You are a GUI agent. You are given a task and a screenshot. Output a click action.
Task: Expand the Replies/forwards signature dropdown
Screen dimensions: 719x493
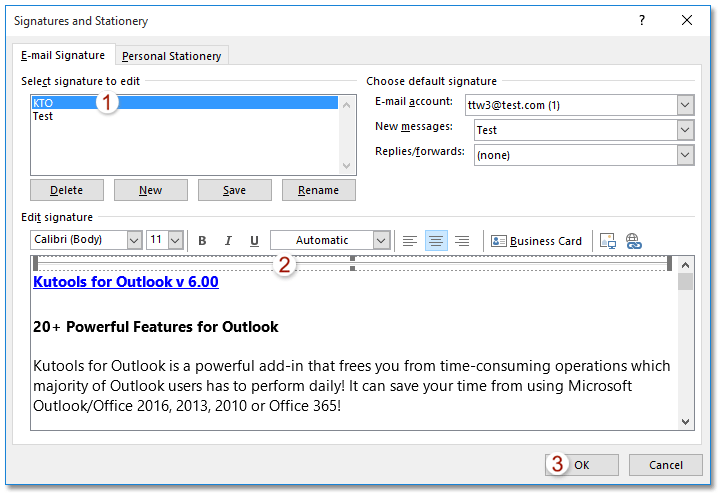pos(685,155)
